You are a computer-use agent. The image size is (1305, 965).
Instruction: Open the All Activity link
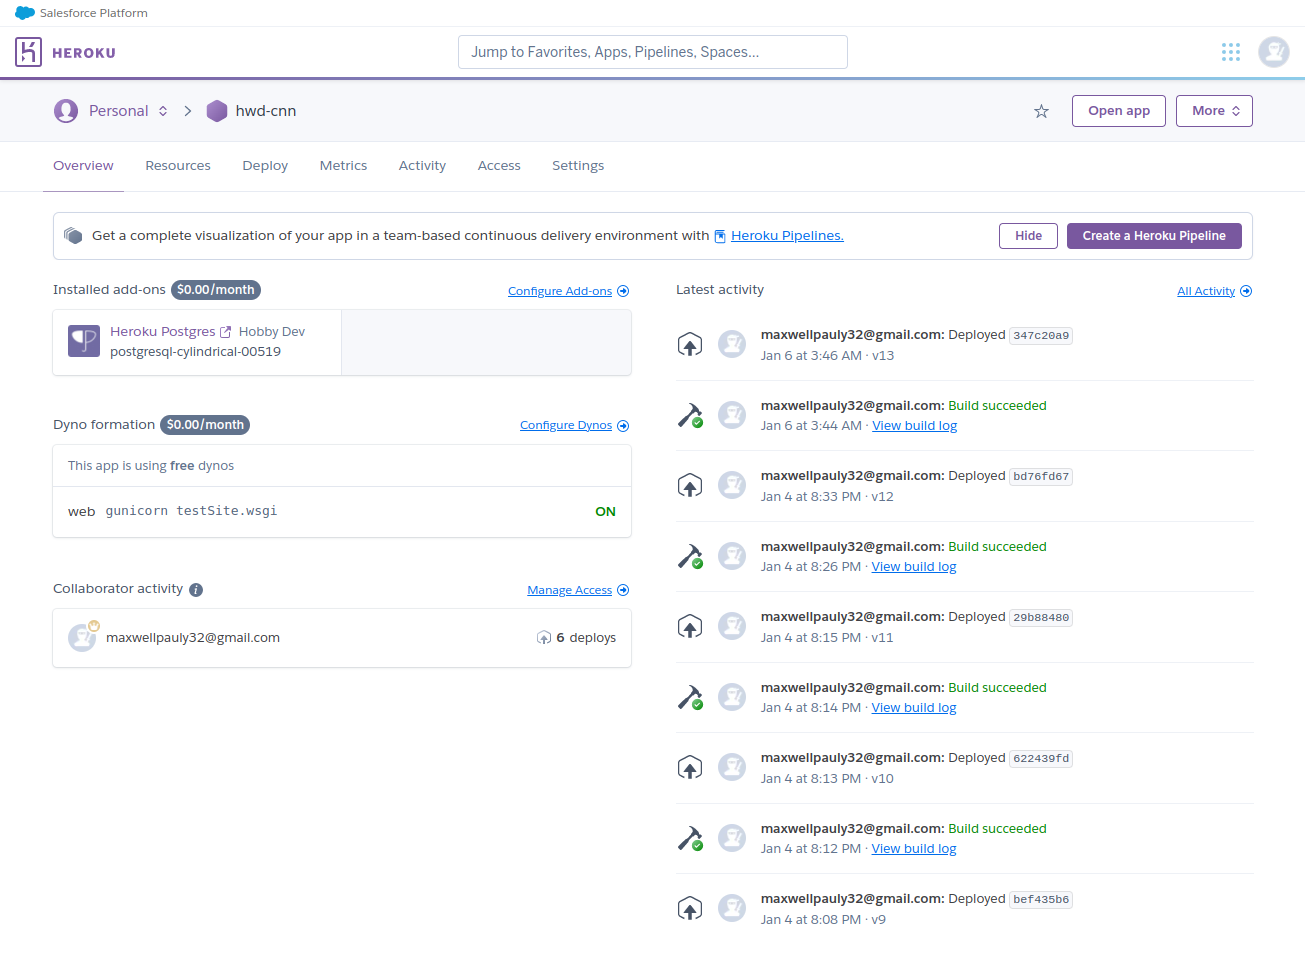point(1206,292)
